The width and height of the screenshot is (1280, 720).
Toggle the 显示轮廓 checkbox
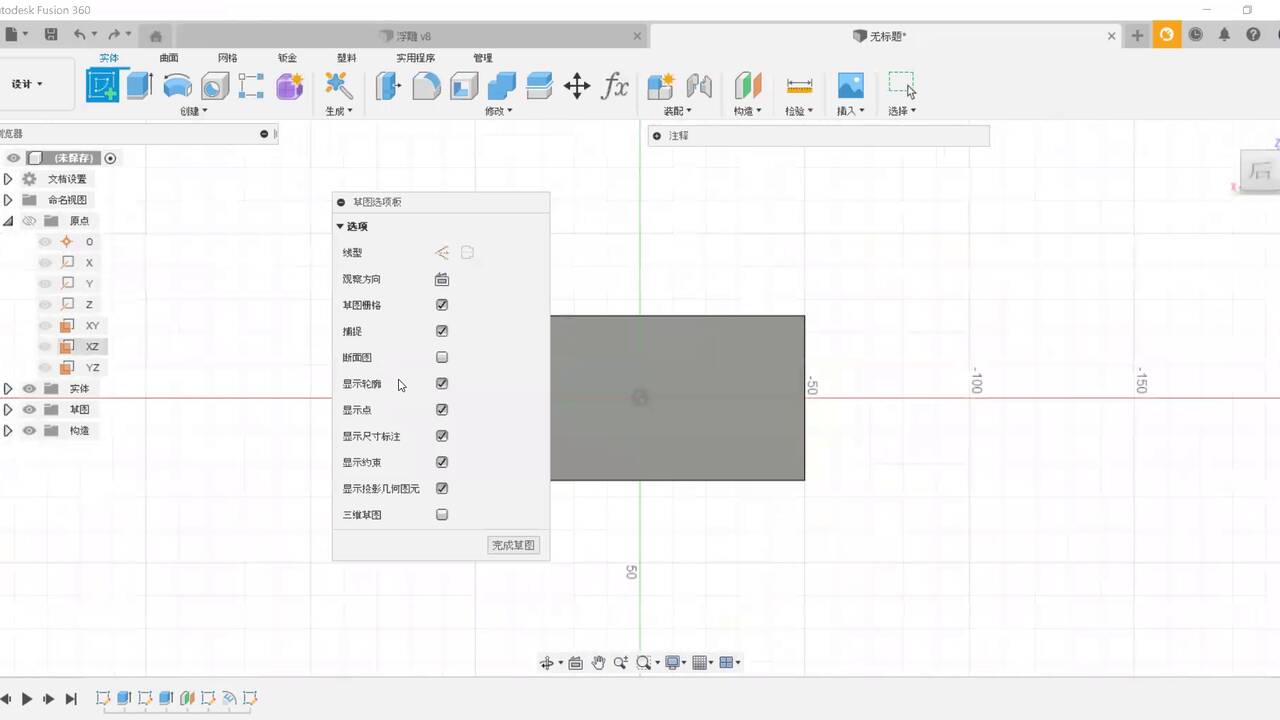[x=442, y=383]
